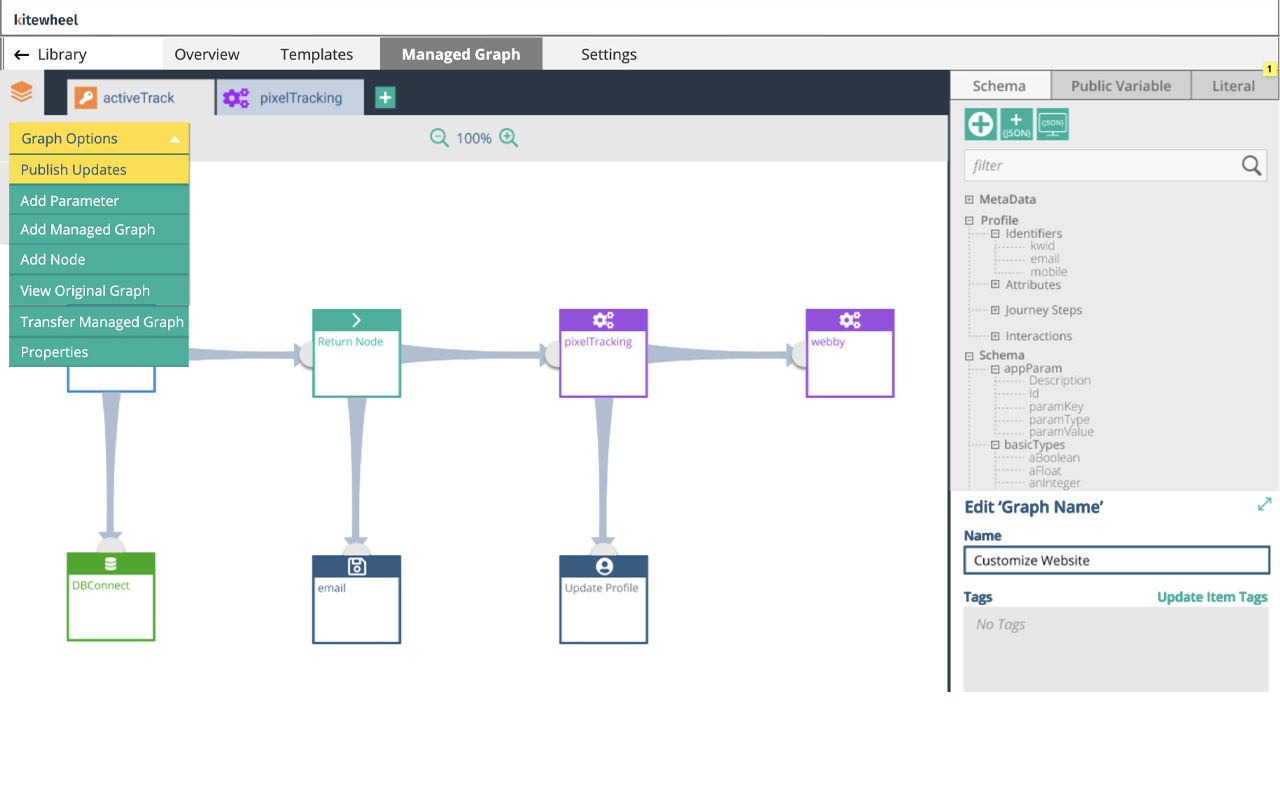Zoom out using the minus magnifier icon
1280x800 pixels.
[439, 137]
